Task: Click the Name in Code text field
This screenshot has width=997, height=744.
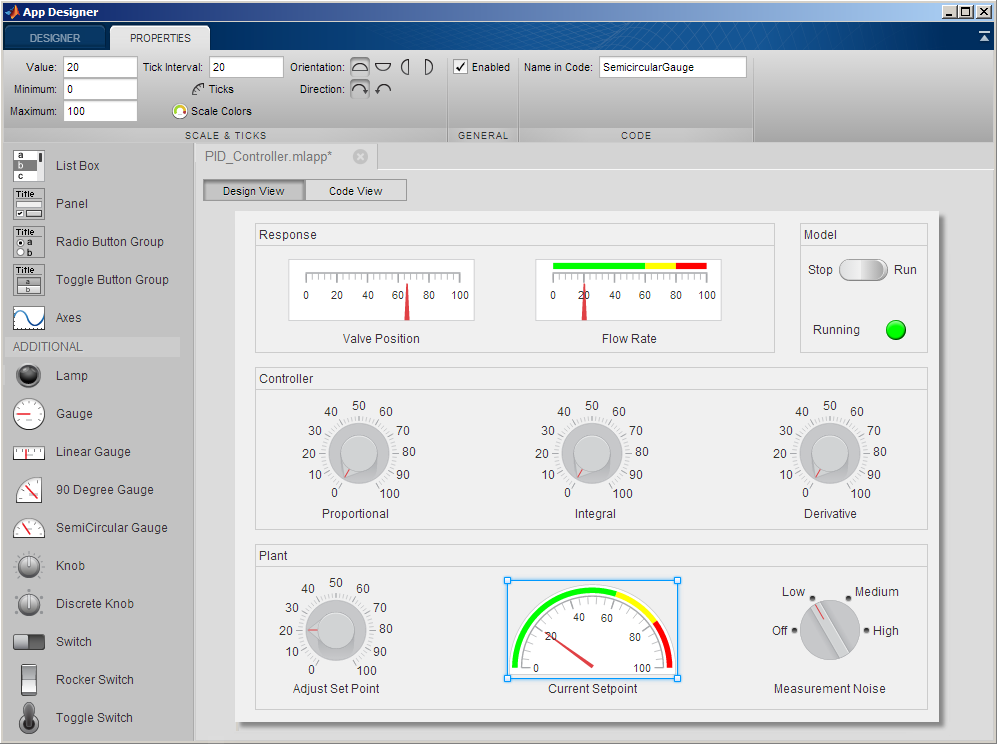Action: [672, 67]
